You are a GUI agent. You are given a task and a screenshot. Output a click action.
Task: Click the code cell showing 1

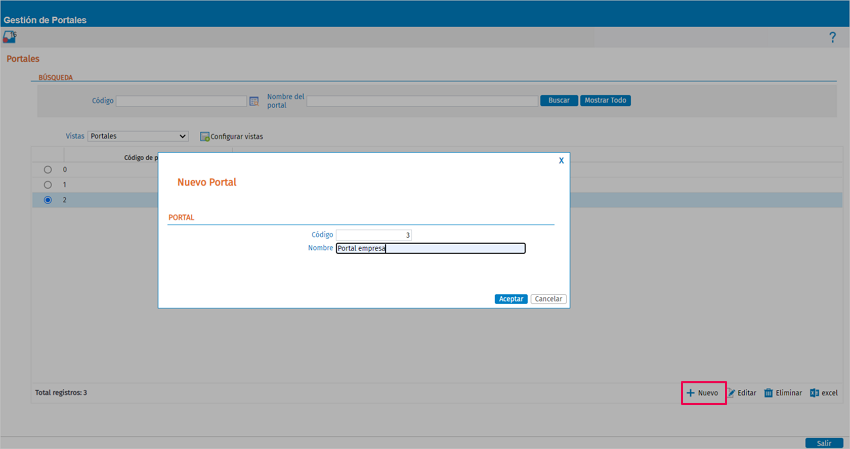tap(65, 185)
